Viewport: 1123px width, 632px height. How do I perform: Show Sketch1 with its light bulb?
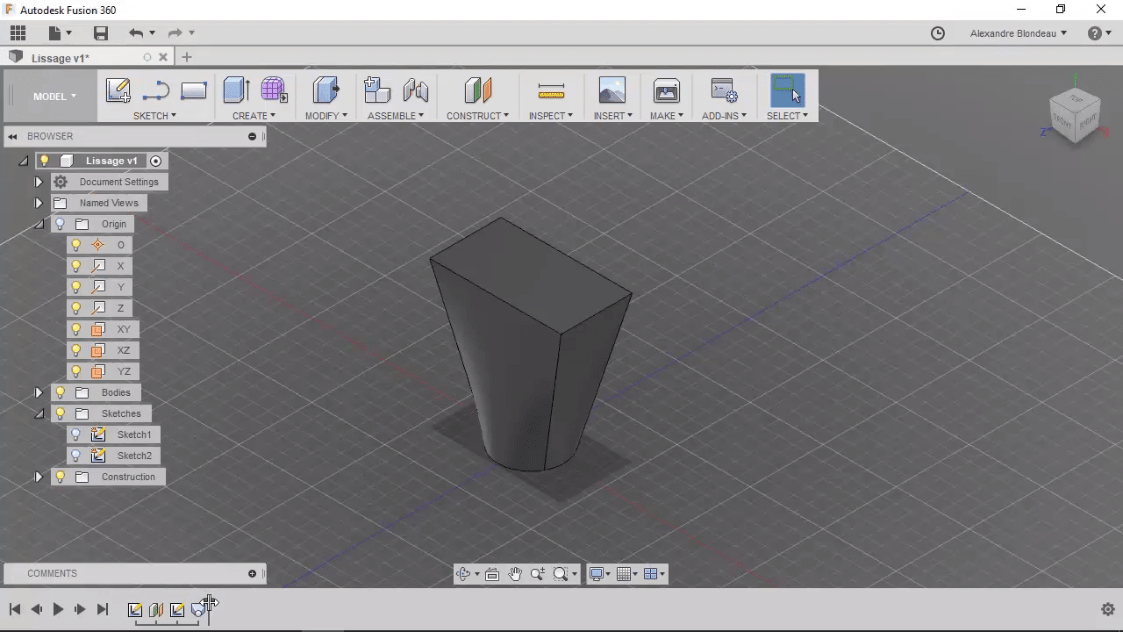coord(76,434)
